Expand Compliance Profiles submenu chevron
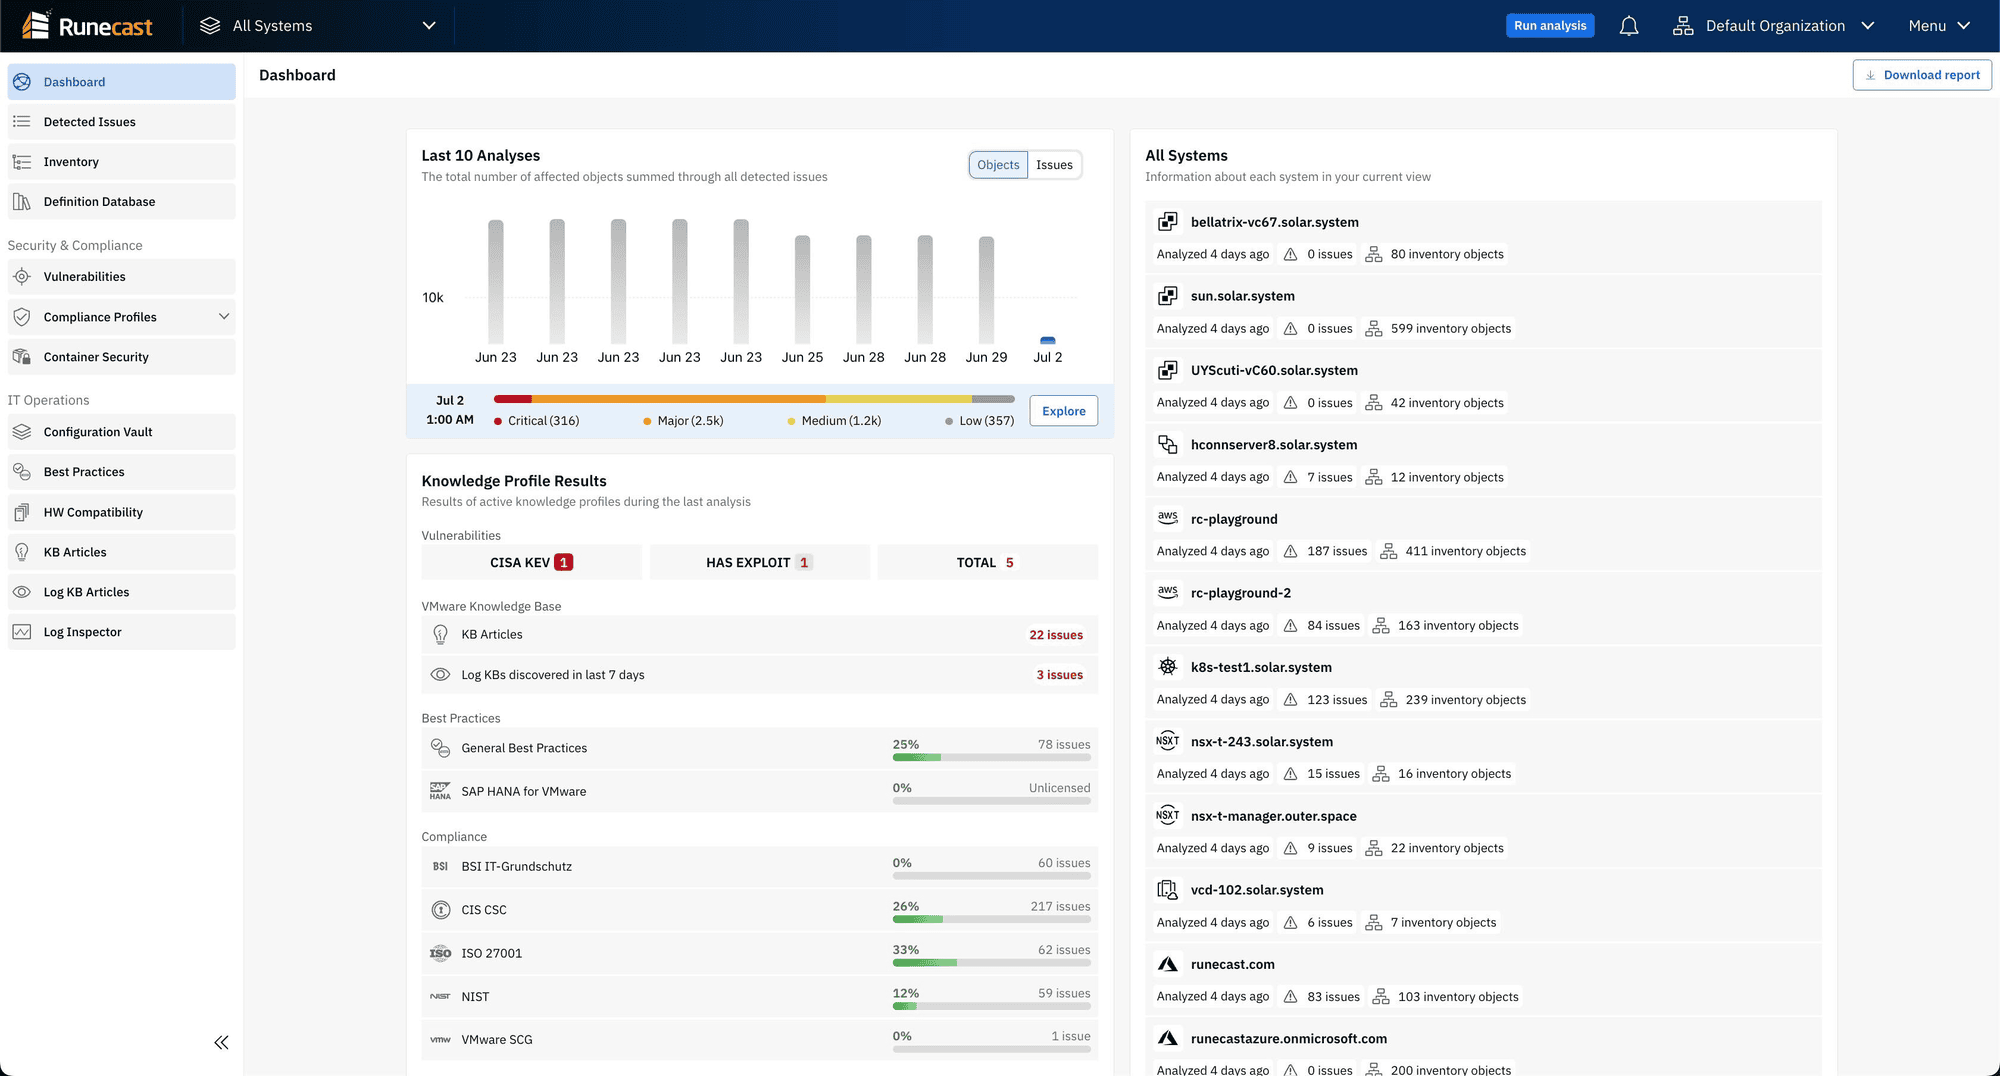The image size is (2000, 1076). (x=224, y=317)
